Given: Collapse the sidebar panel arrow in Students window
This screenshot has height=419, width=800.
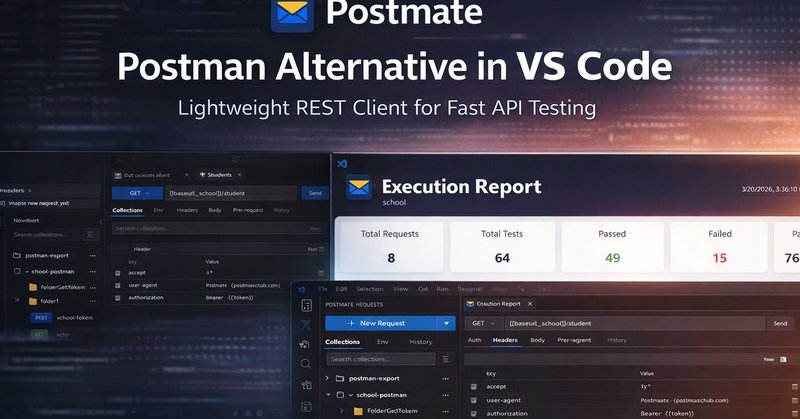Looking at the screenshot, I should click(x=101, y=221).
